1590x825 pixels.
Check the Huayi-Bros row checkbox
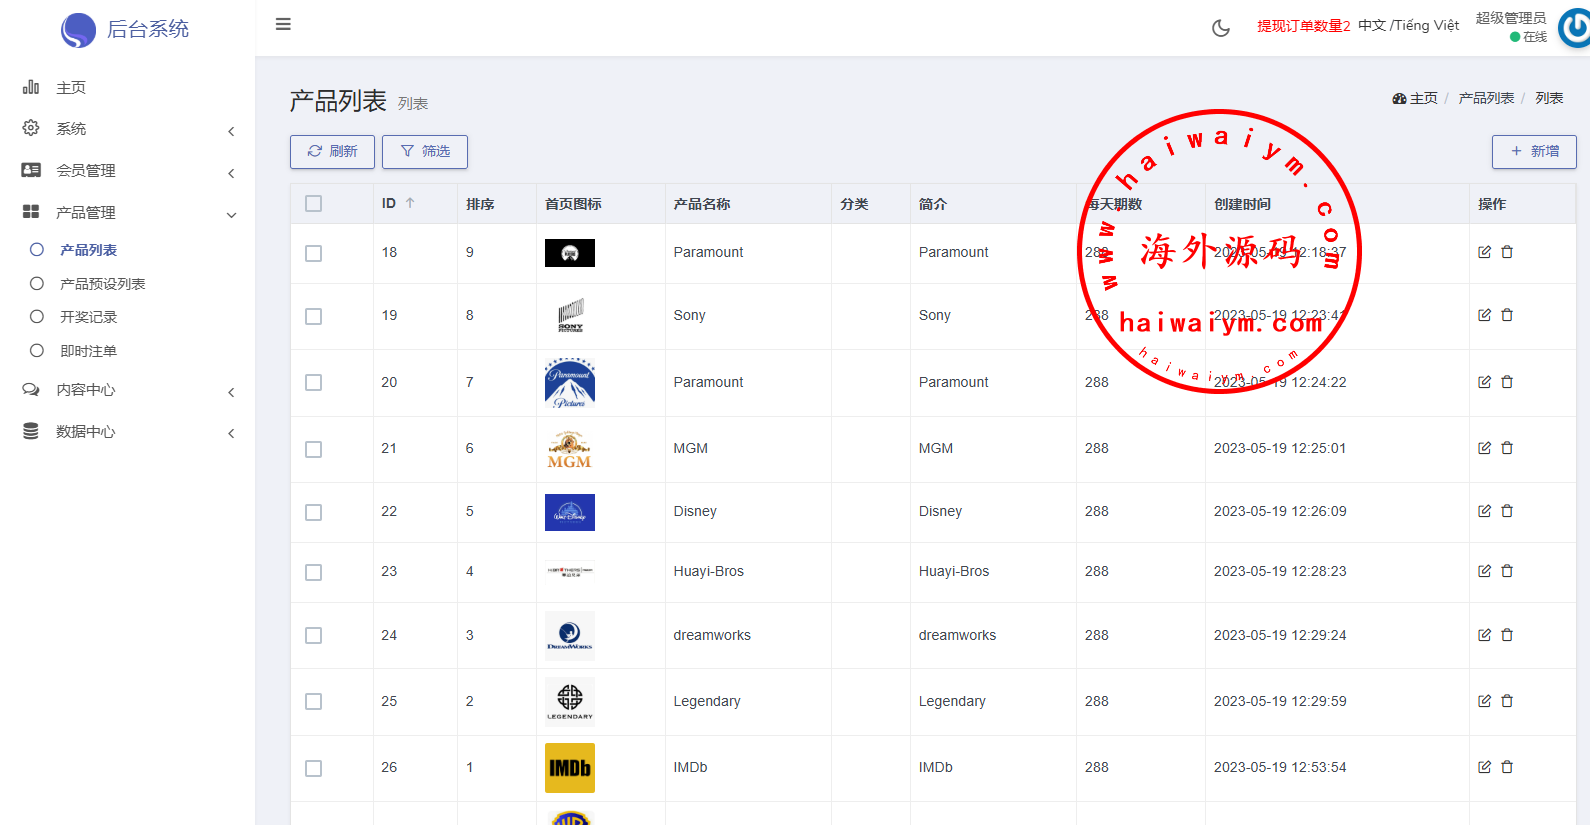pyautogui.click(x=314, y=572)
